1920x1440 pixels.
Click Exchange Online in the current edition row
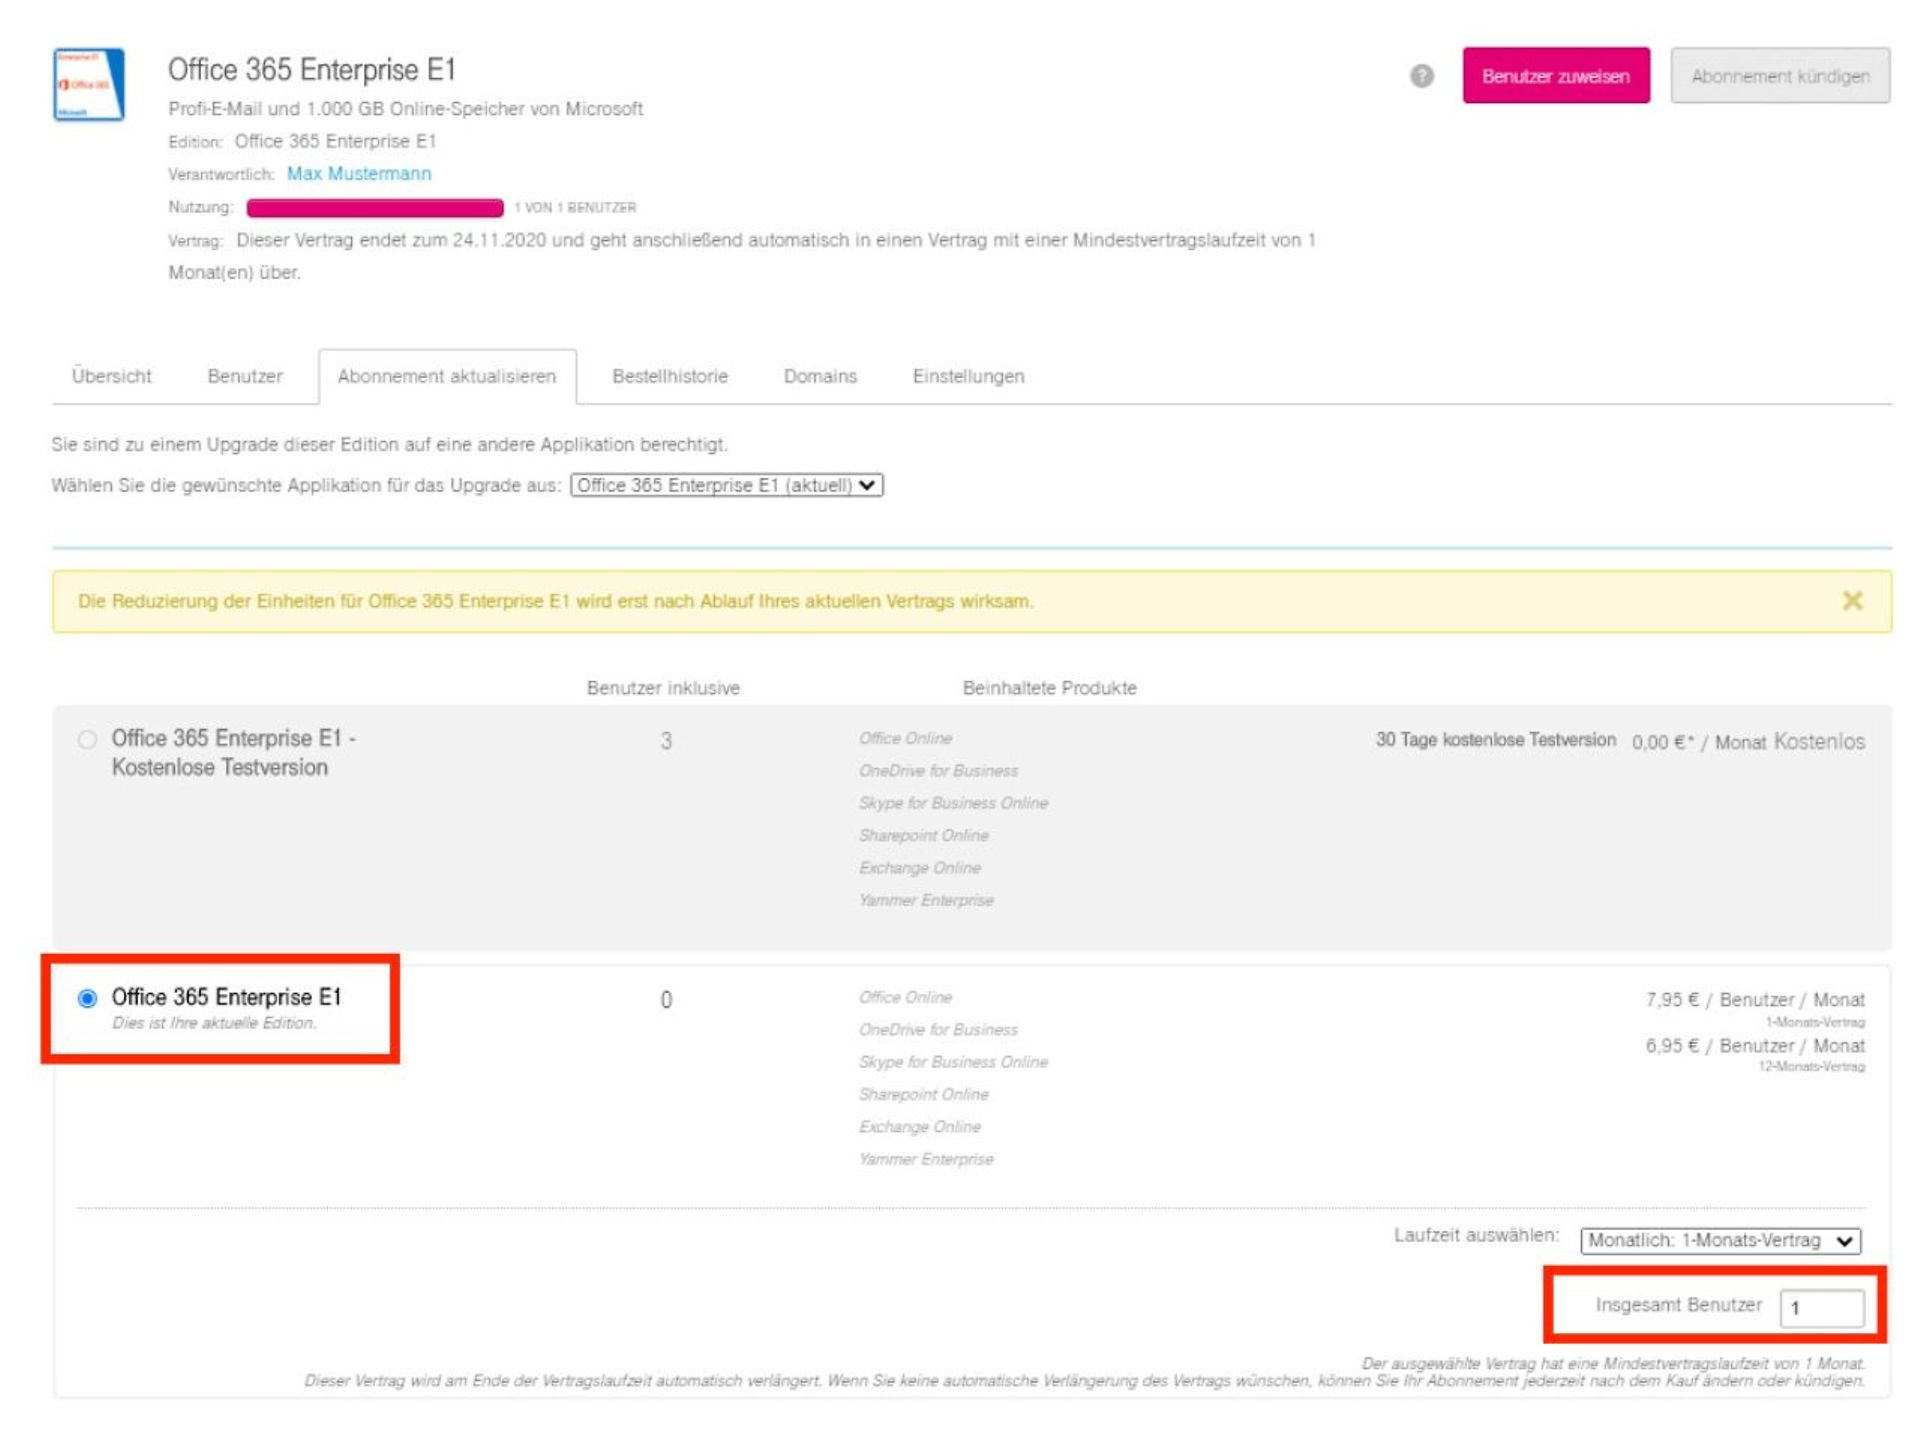pyautogui.click(x=919, y=1127)
